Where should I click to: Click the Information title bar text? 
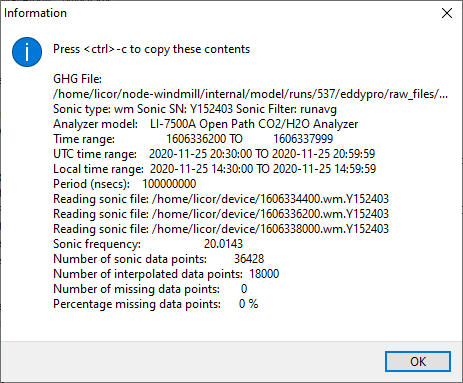click(x=35, y=13)
